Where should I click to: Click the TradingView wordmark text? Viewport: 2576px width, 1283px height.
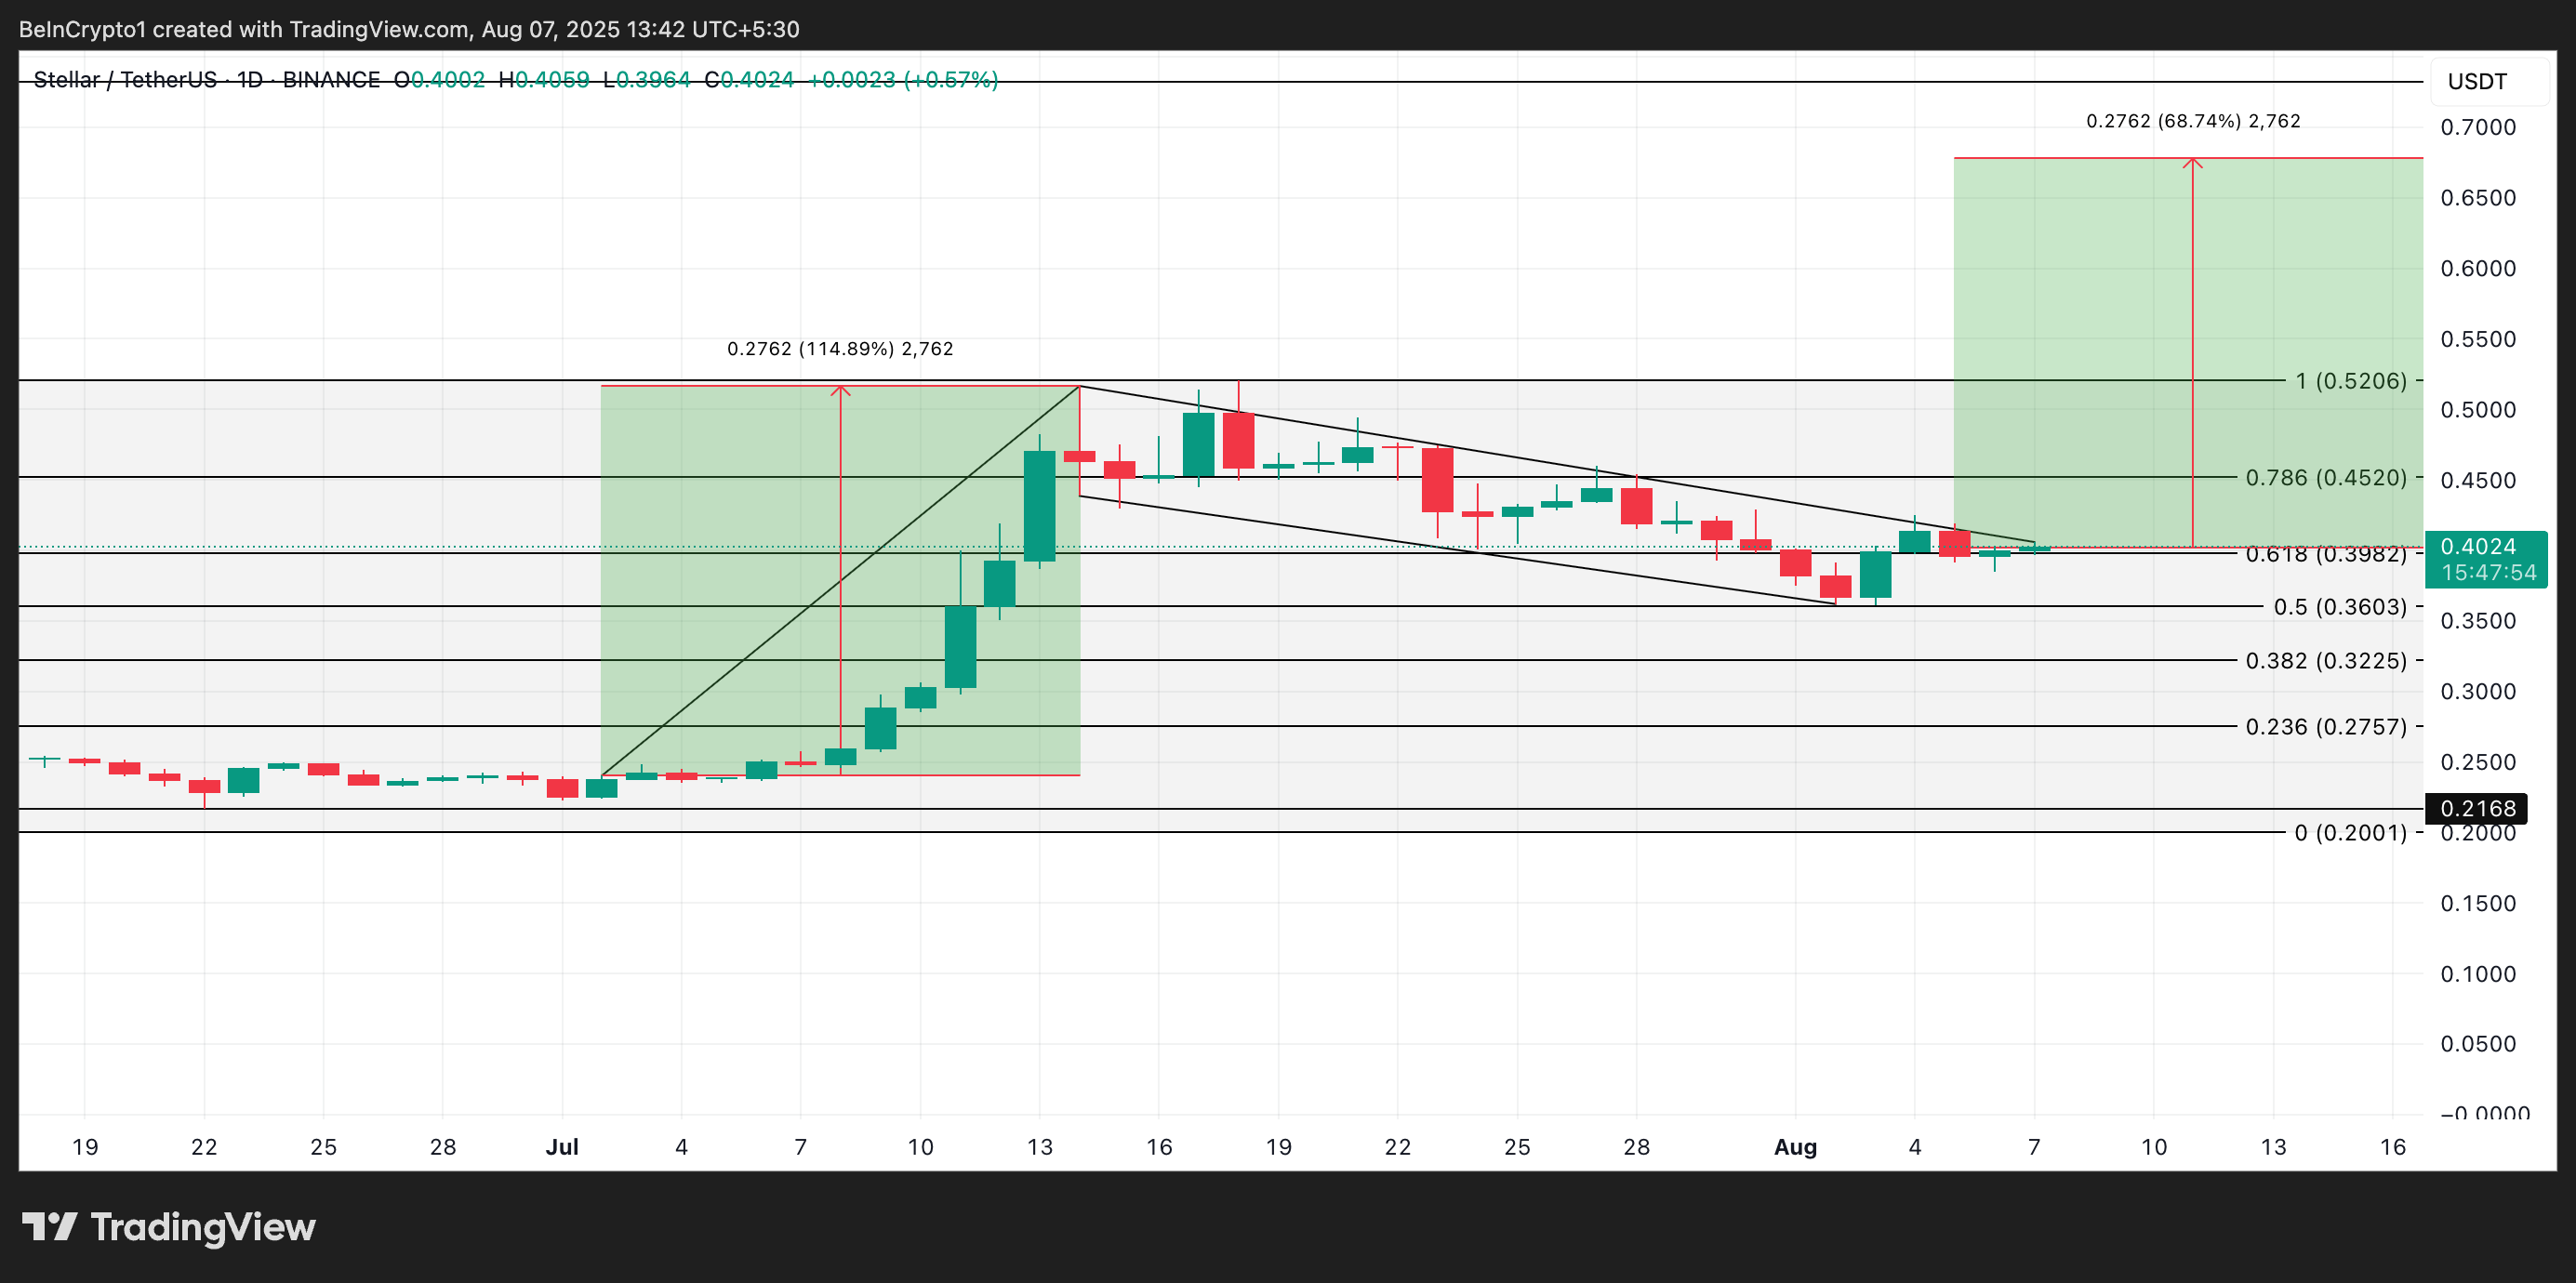tap(203, 1226)
